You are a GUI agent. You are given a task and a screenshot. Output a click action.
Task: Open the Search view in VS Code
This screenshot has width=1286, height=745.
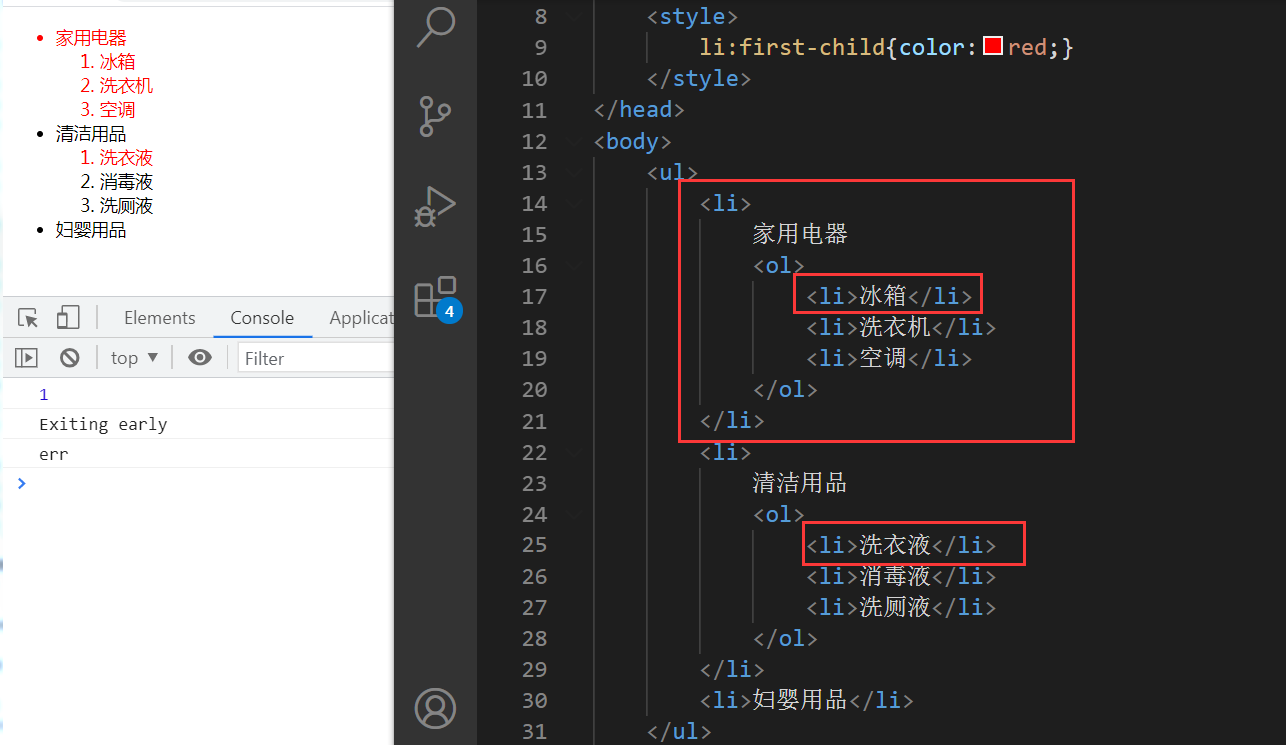436,27
